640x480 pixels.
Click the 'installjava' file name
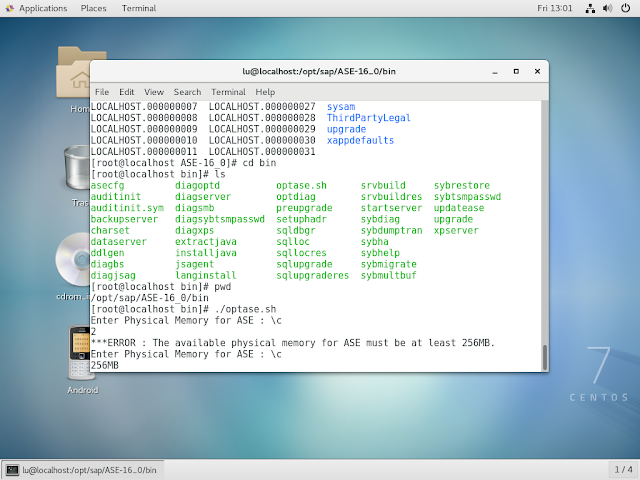(206, 253)
